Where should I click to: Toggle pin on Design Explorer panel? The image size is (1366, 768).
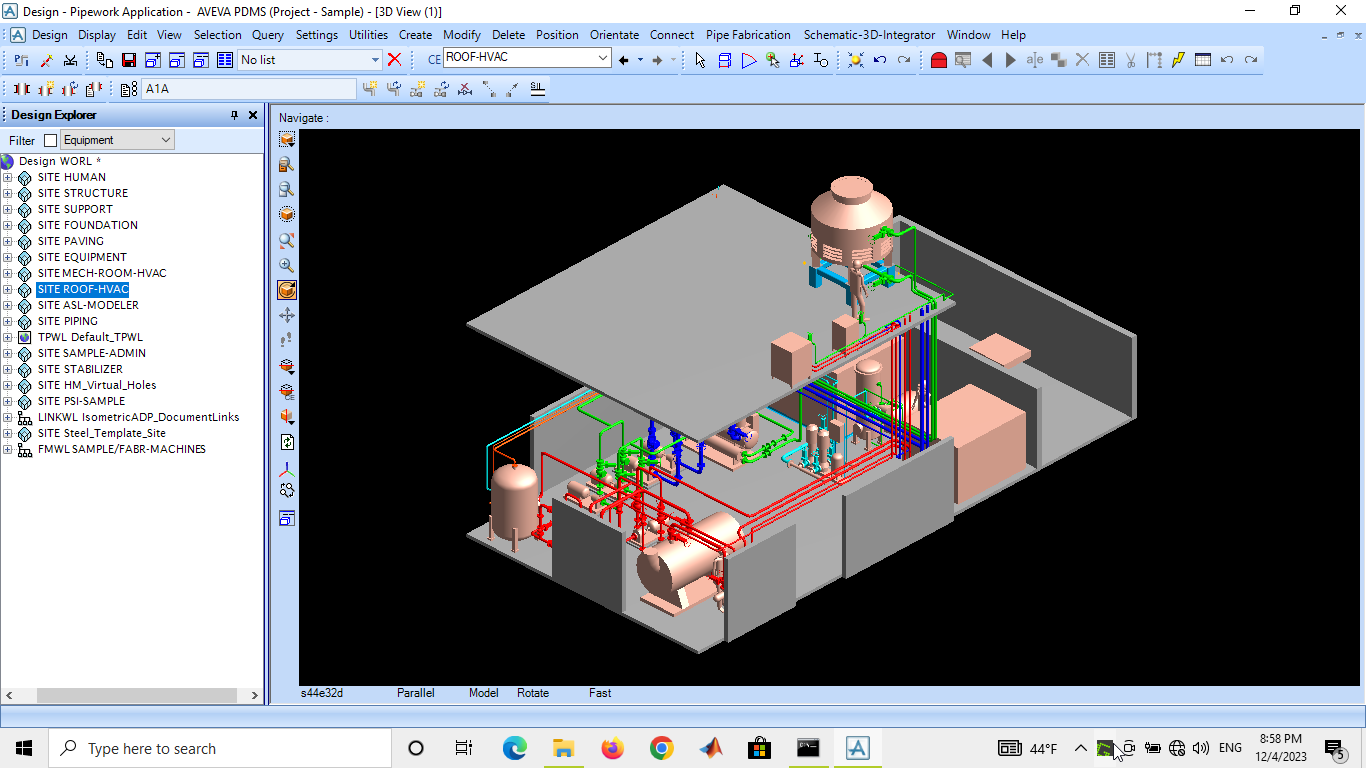(235, 115)
